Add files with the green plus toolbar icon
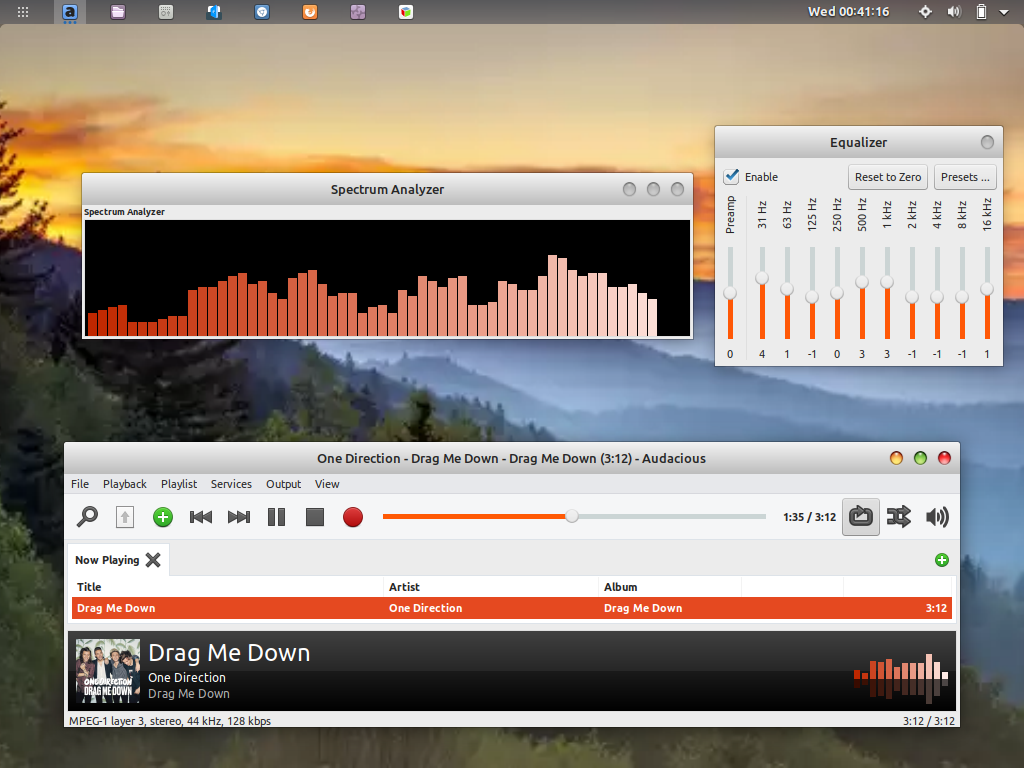 coord(163,517)
